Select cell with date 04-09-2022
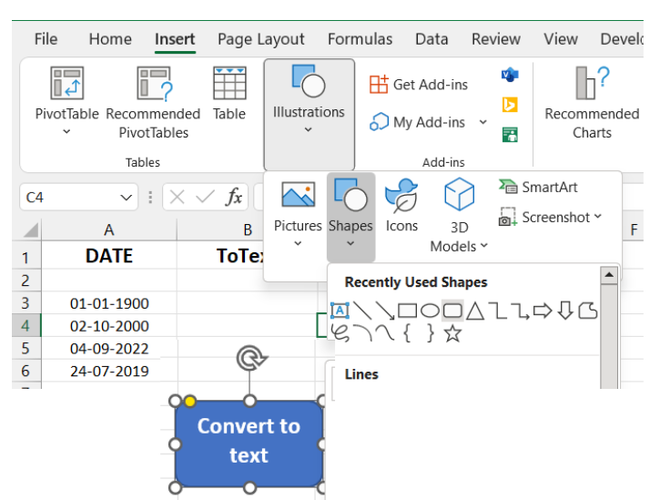The width and height of the screenshot is (660, 500). pyautogui.click(x=109, y=348)
